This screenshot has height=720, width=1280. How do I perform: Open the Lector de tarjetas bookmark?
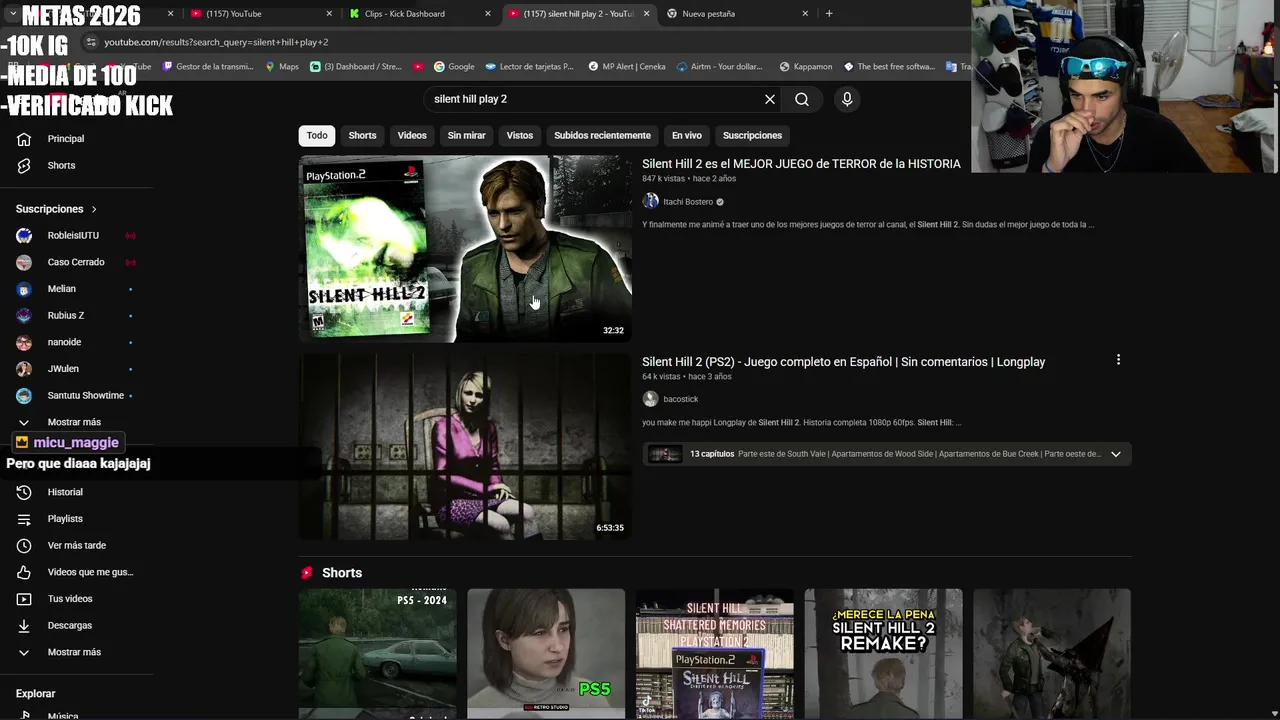[530, 67]
